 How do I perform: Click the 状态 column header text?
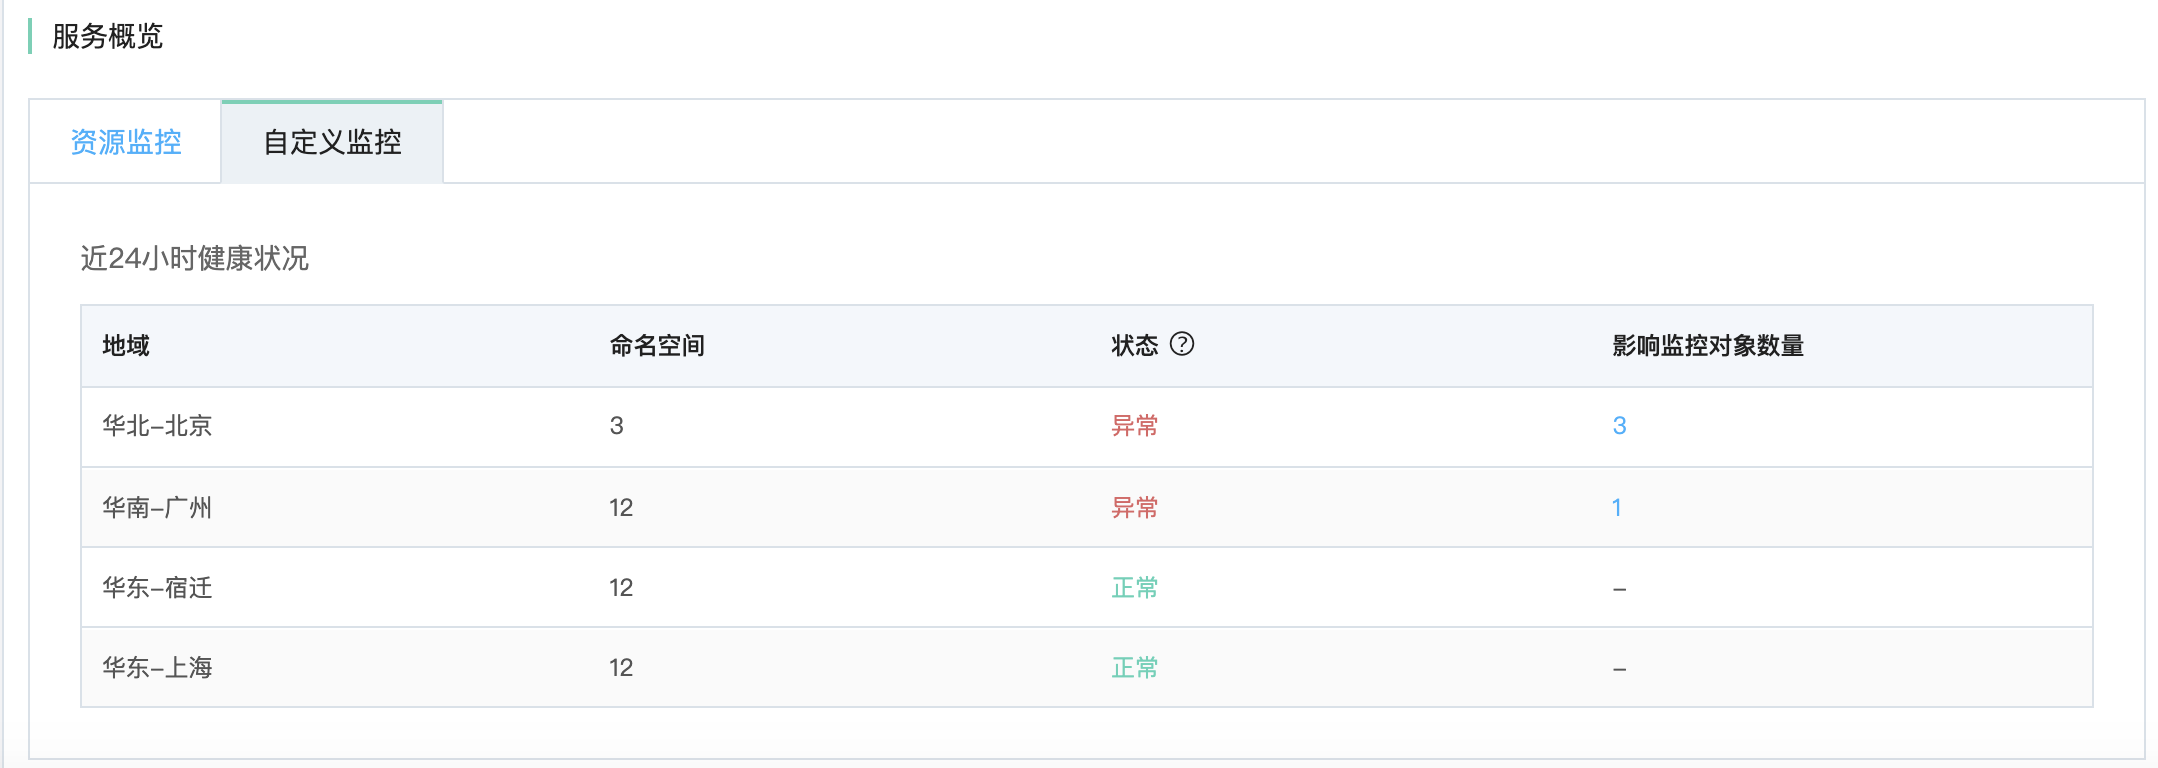click(x=1134, y=346)
